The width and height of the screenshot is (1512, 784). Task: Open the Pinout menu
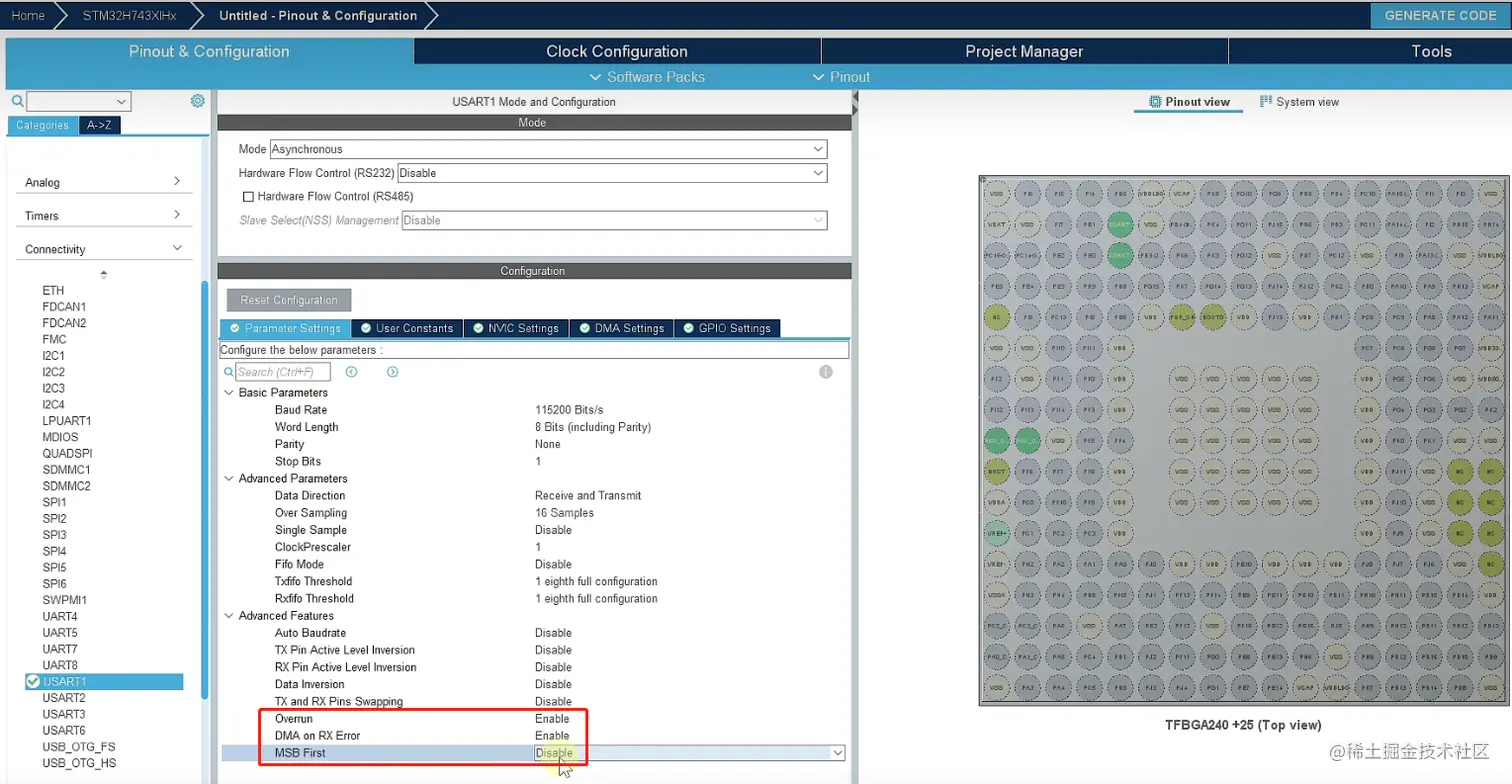point(841,77)
